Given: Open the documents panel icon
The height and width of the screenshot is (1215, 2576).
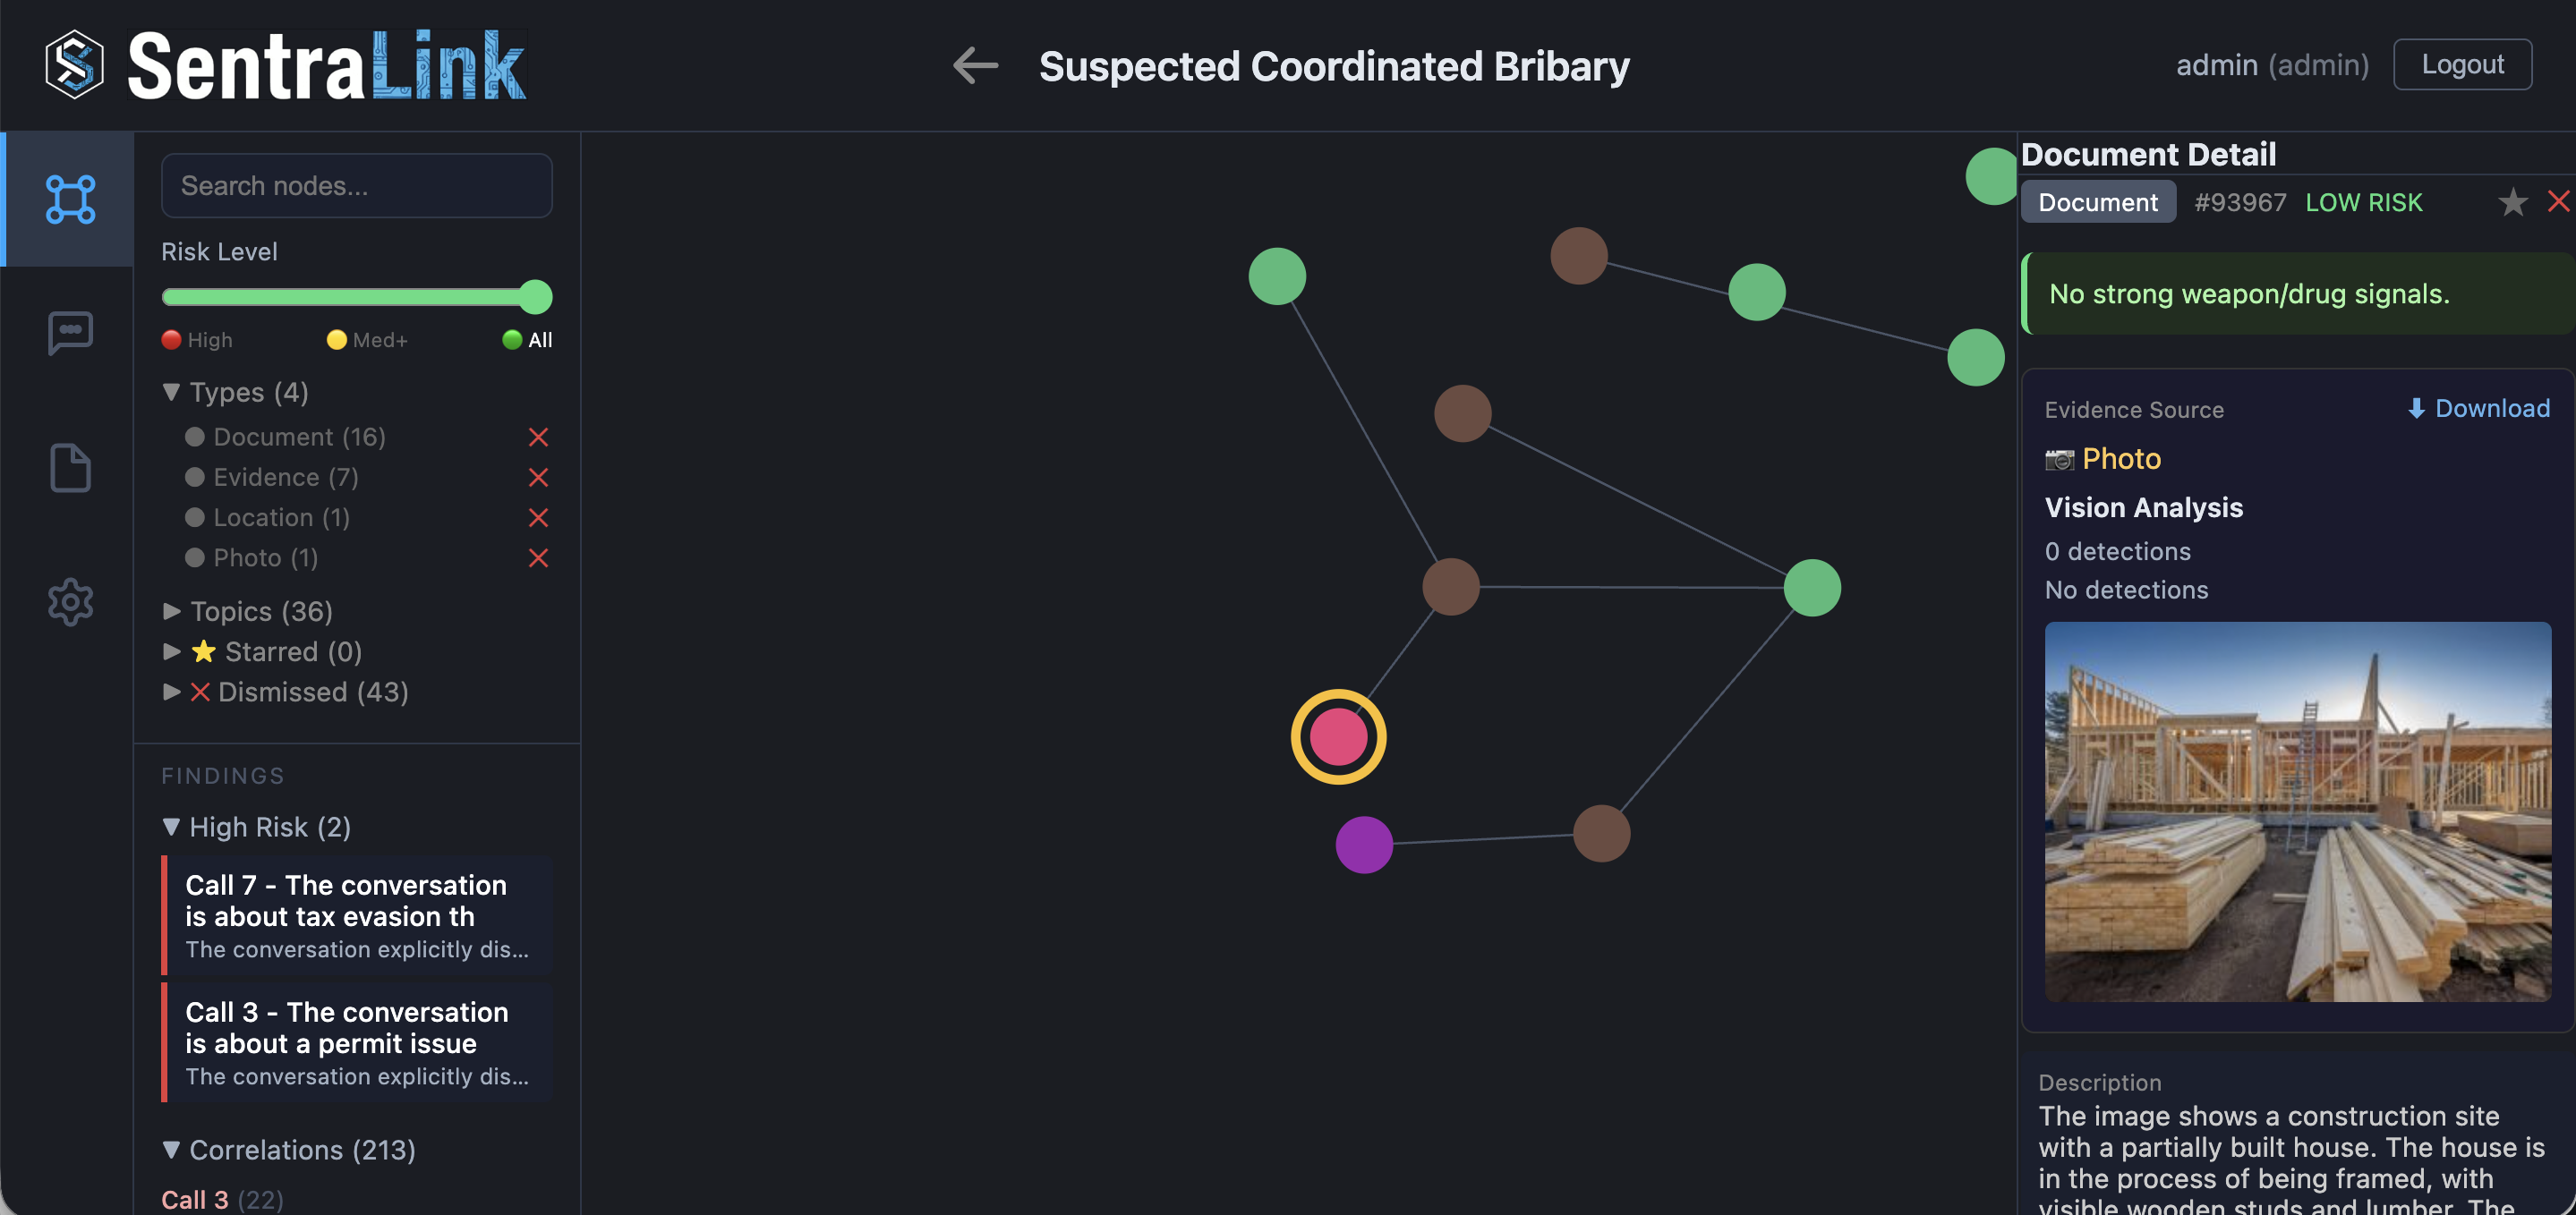Looking at the screenshot, I should point(68,467).
